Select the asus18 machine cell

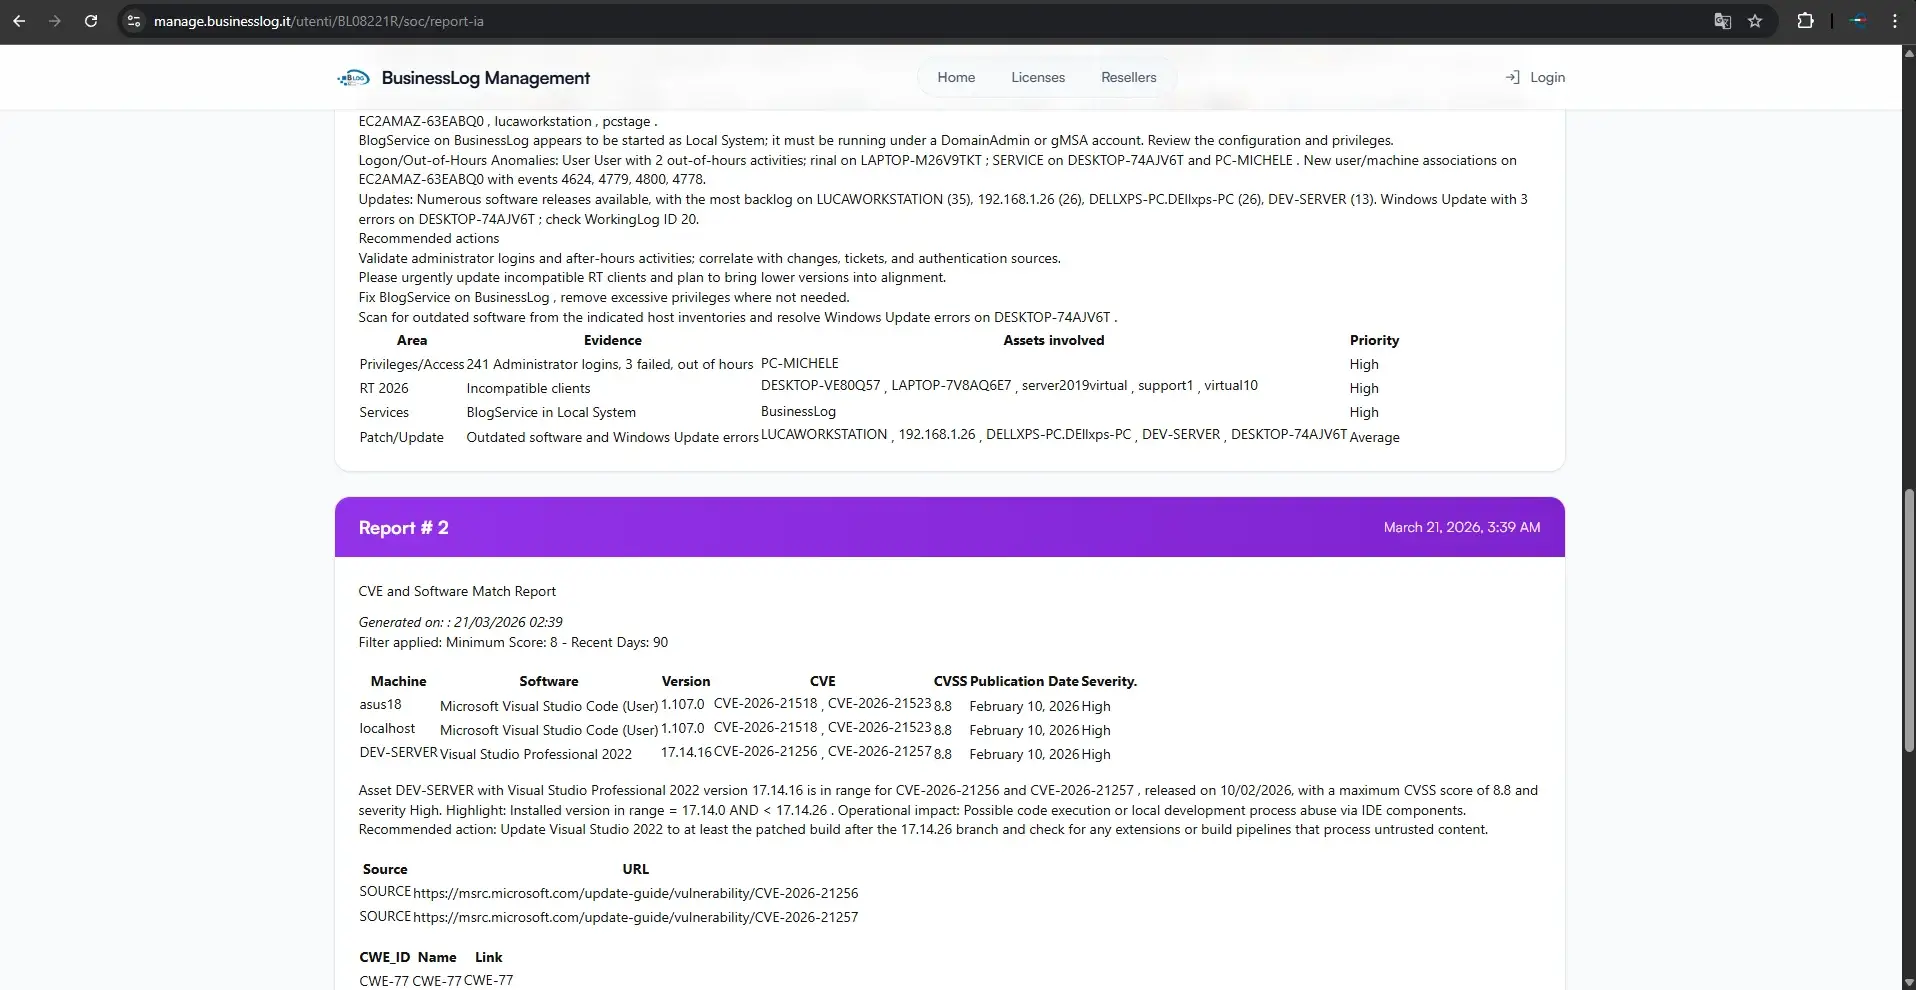coord(380,704)
